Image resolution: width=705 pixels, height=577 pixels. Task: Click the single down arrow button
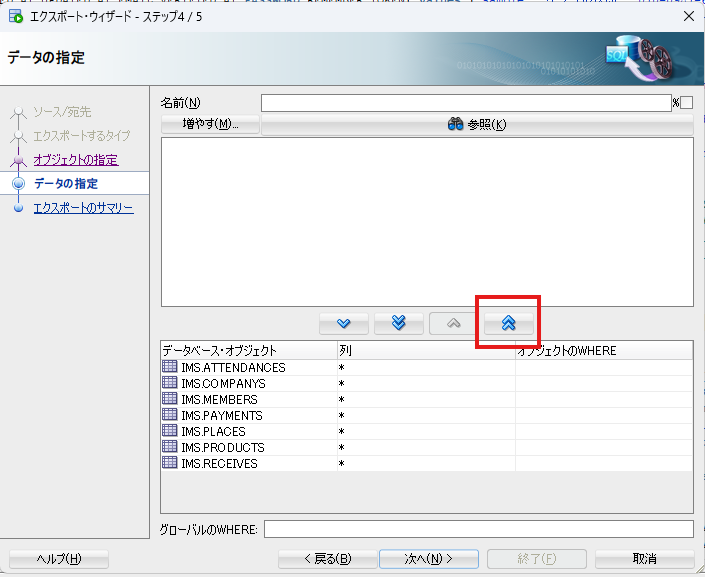(344, 323)
